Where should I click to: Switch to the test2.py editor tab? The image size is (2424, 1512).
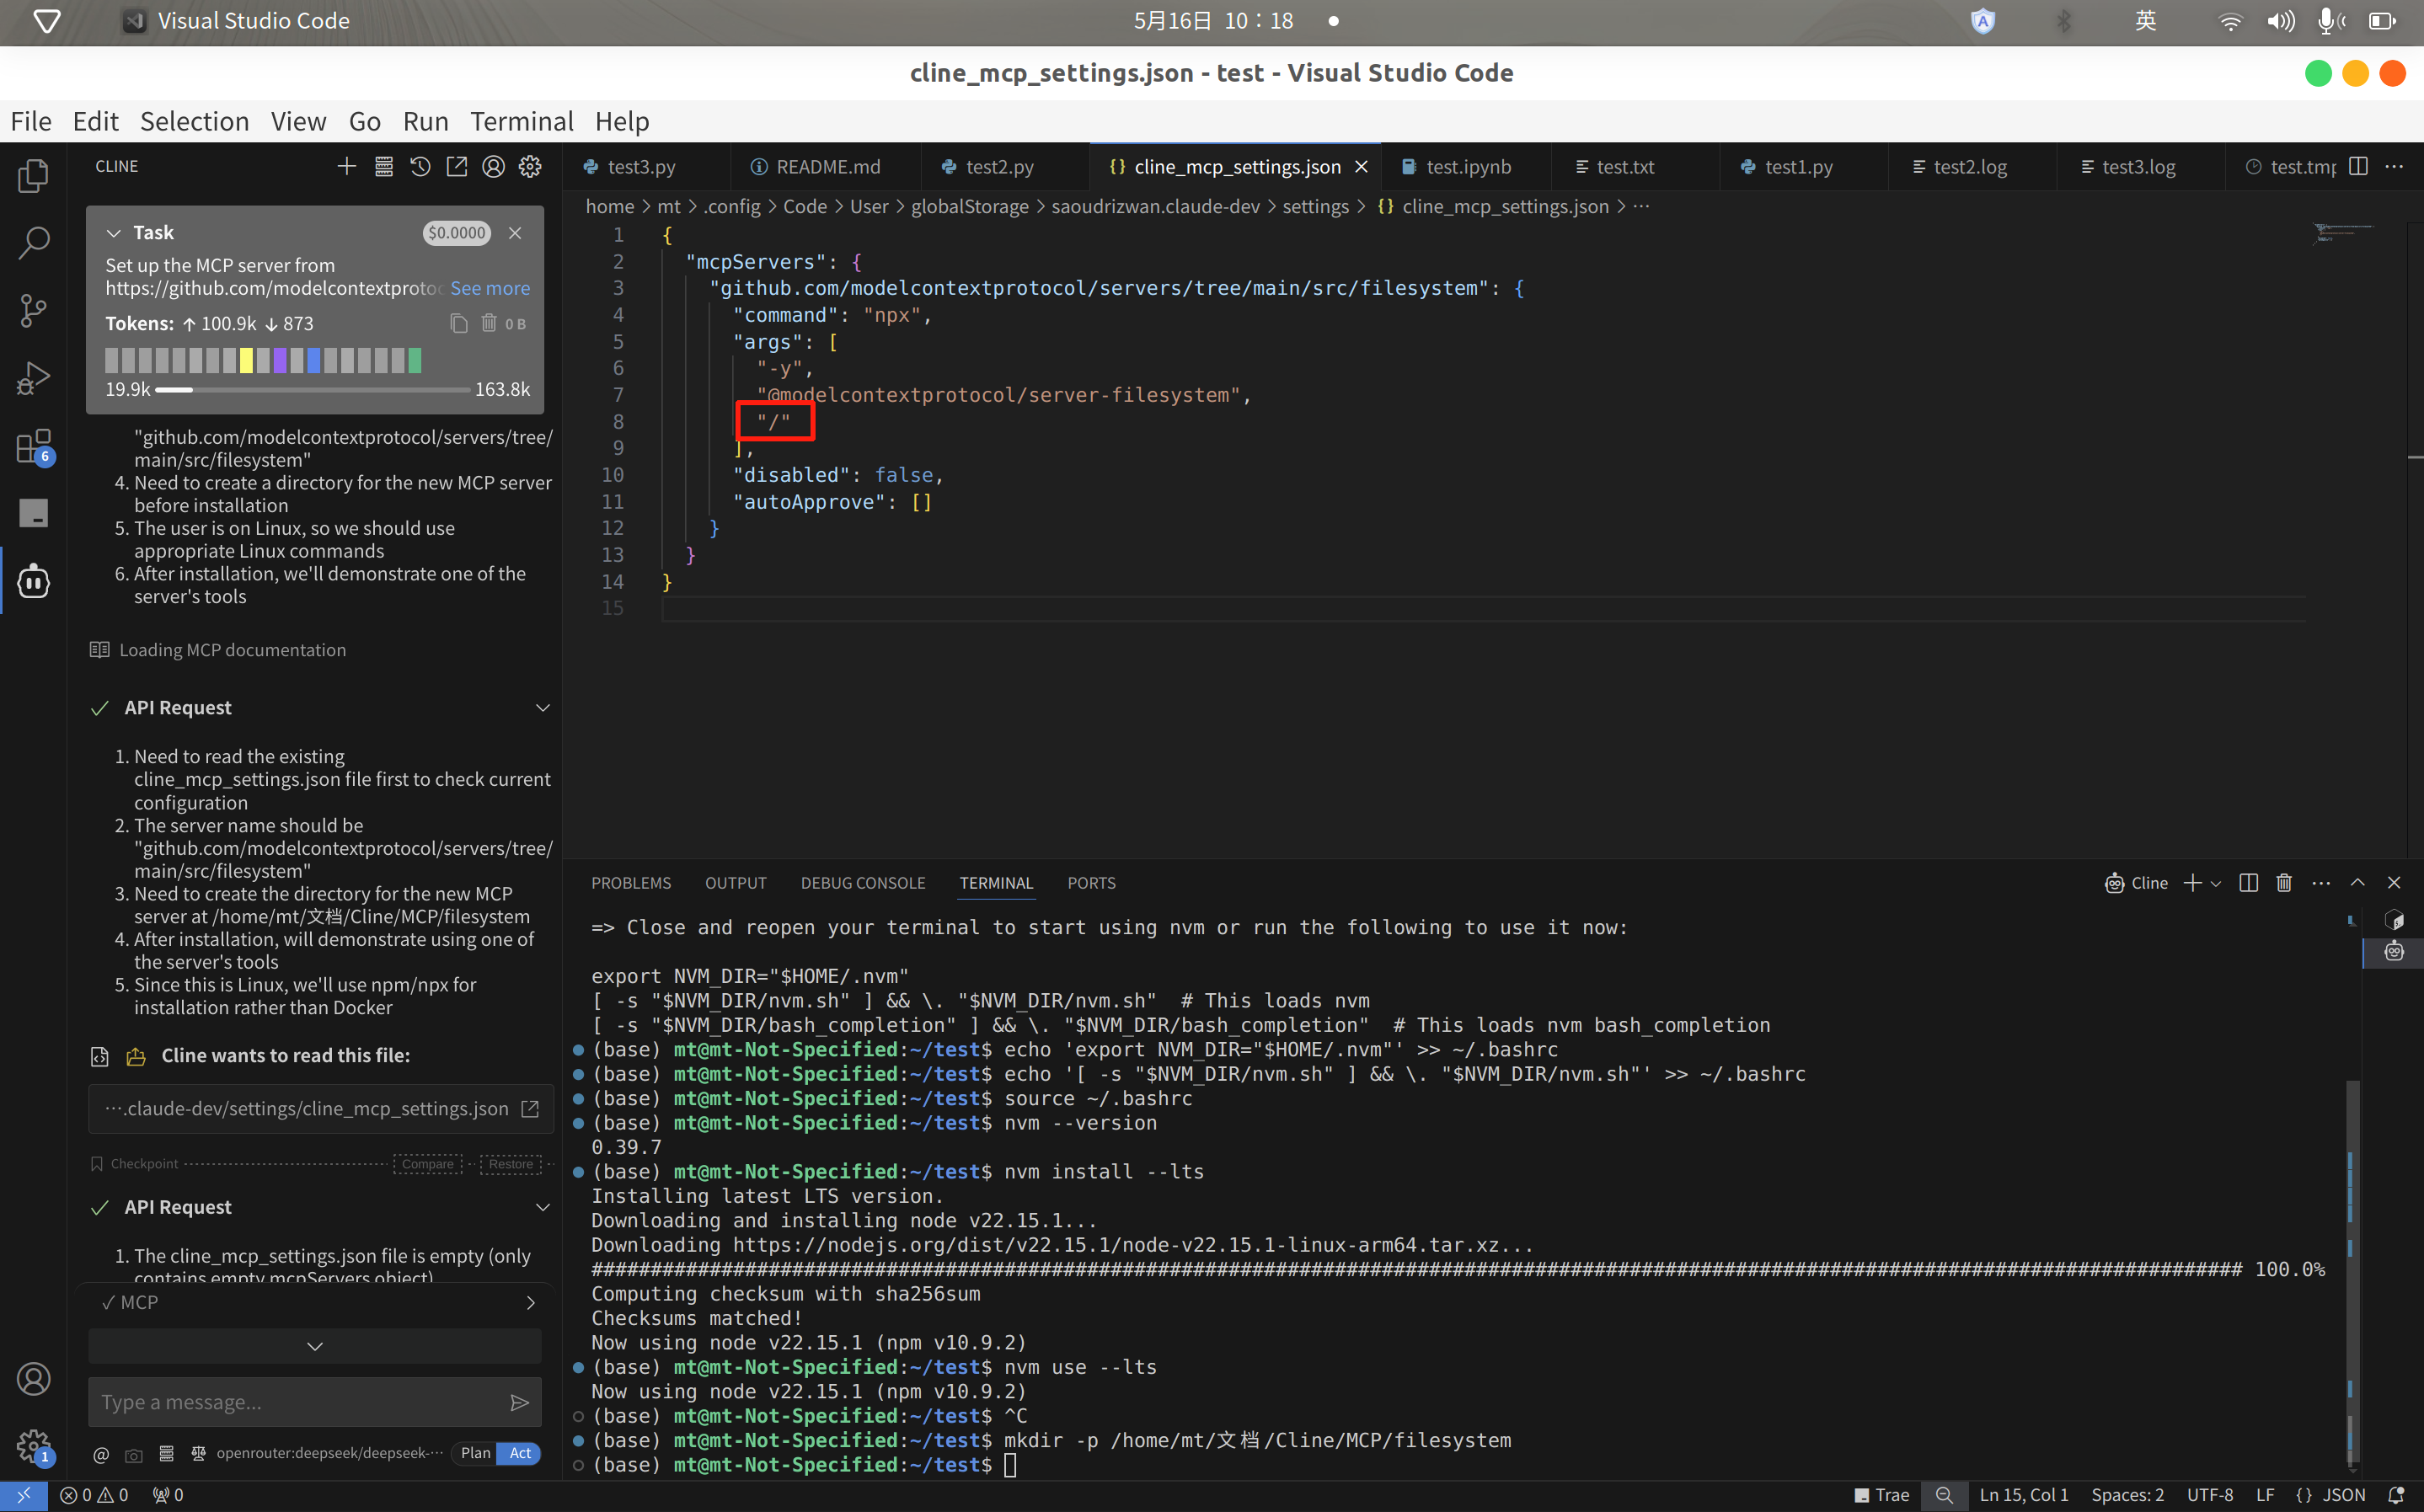point(998,167)
